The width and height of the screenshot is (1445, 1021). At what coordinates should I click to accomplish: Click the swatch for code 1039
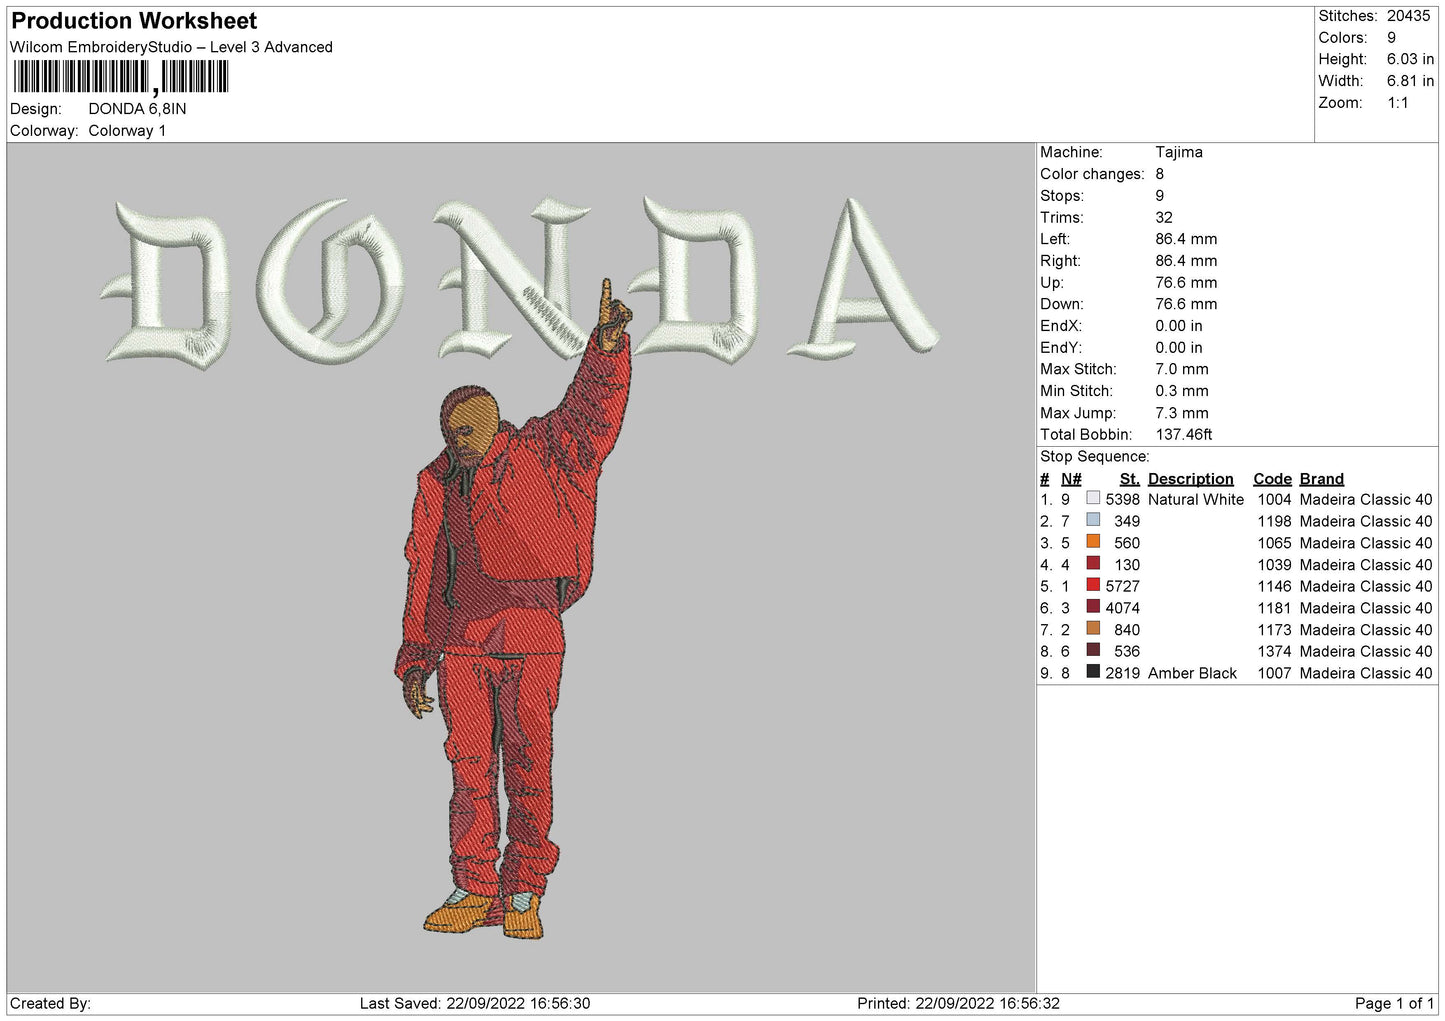click(1093, 564)
